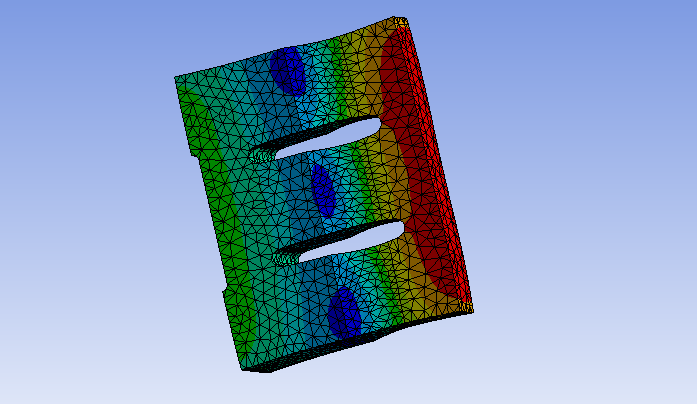Click the lower notch on the left edge
Screen dimensions: 697x404
click(223, 293)
